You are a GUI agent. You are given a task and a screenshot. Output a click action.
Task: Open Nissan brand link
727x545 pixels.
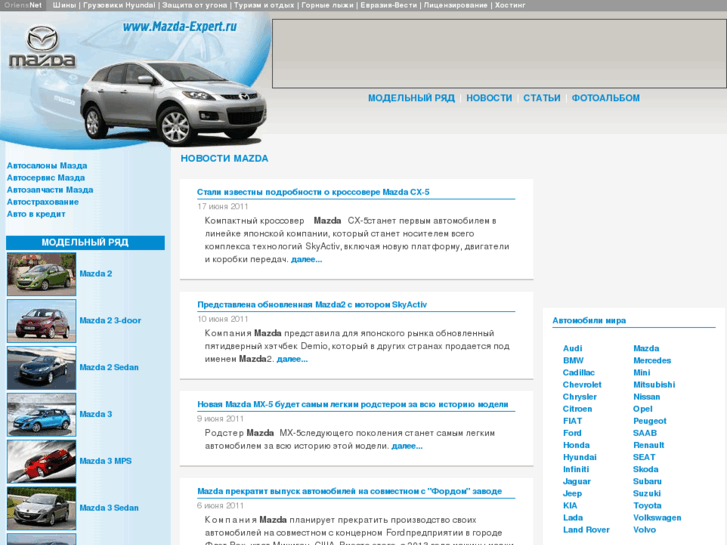pos(647,397)
